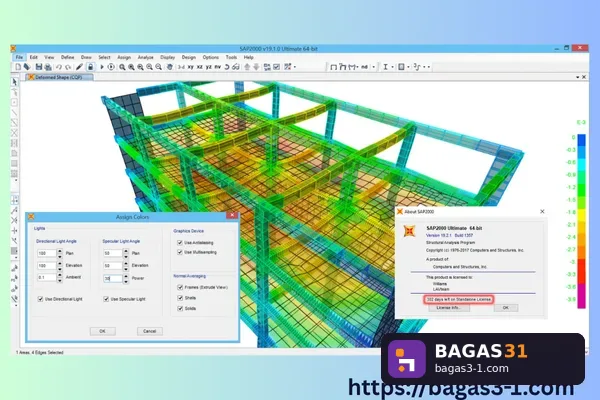600x400 pixels.
Task: Open the view tabs list dropdown arrow
Action: (577, 77)
